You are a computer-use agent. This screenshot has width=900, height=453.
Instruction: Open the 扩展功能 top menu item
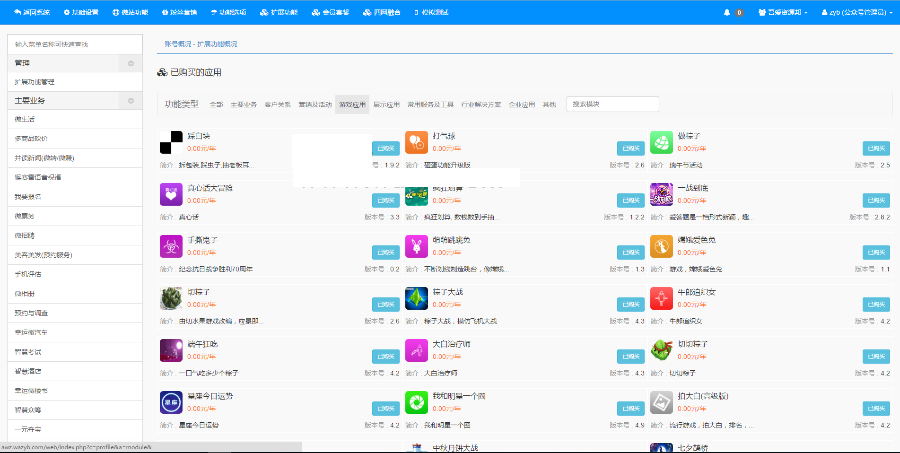pos(278,12)
